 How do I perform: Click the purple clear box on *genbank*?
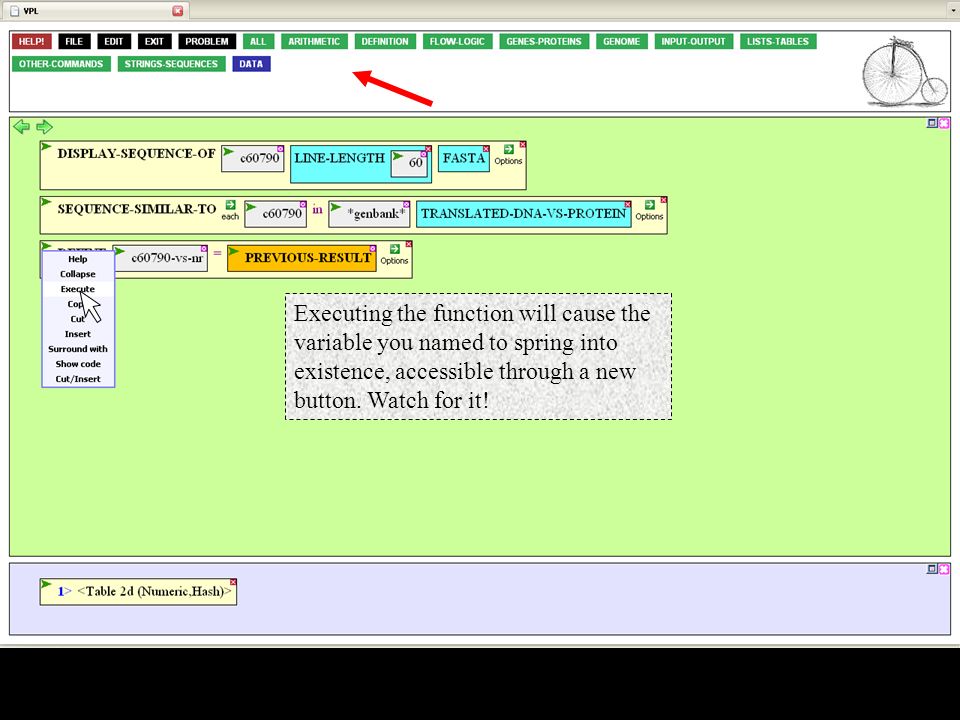(x=407, y=204)
